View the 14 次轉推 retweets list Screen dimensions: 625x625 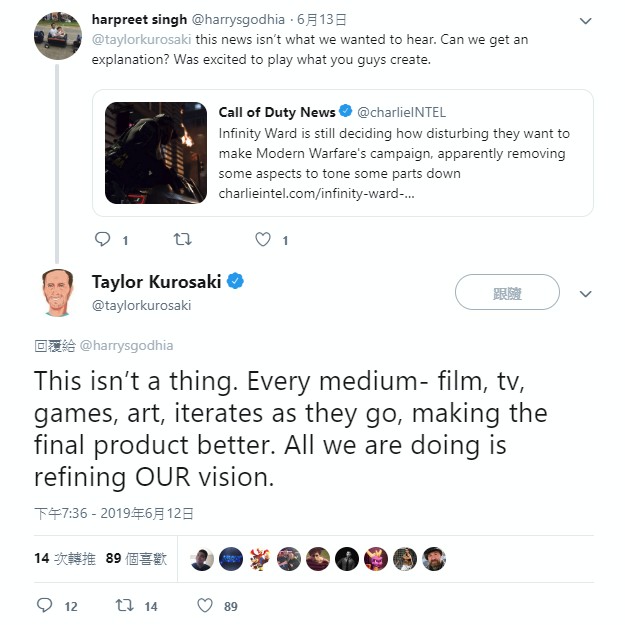coord(63,558)
